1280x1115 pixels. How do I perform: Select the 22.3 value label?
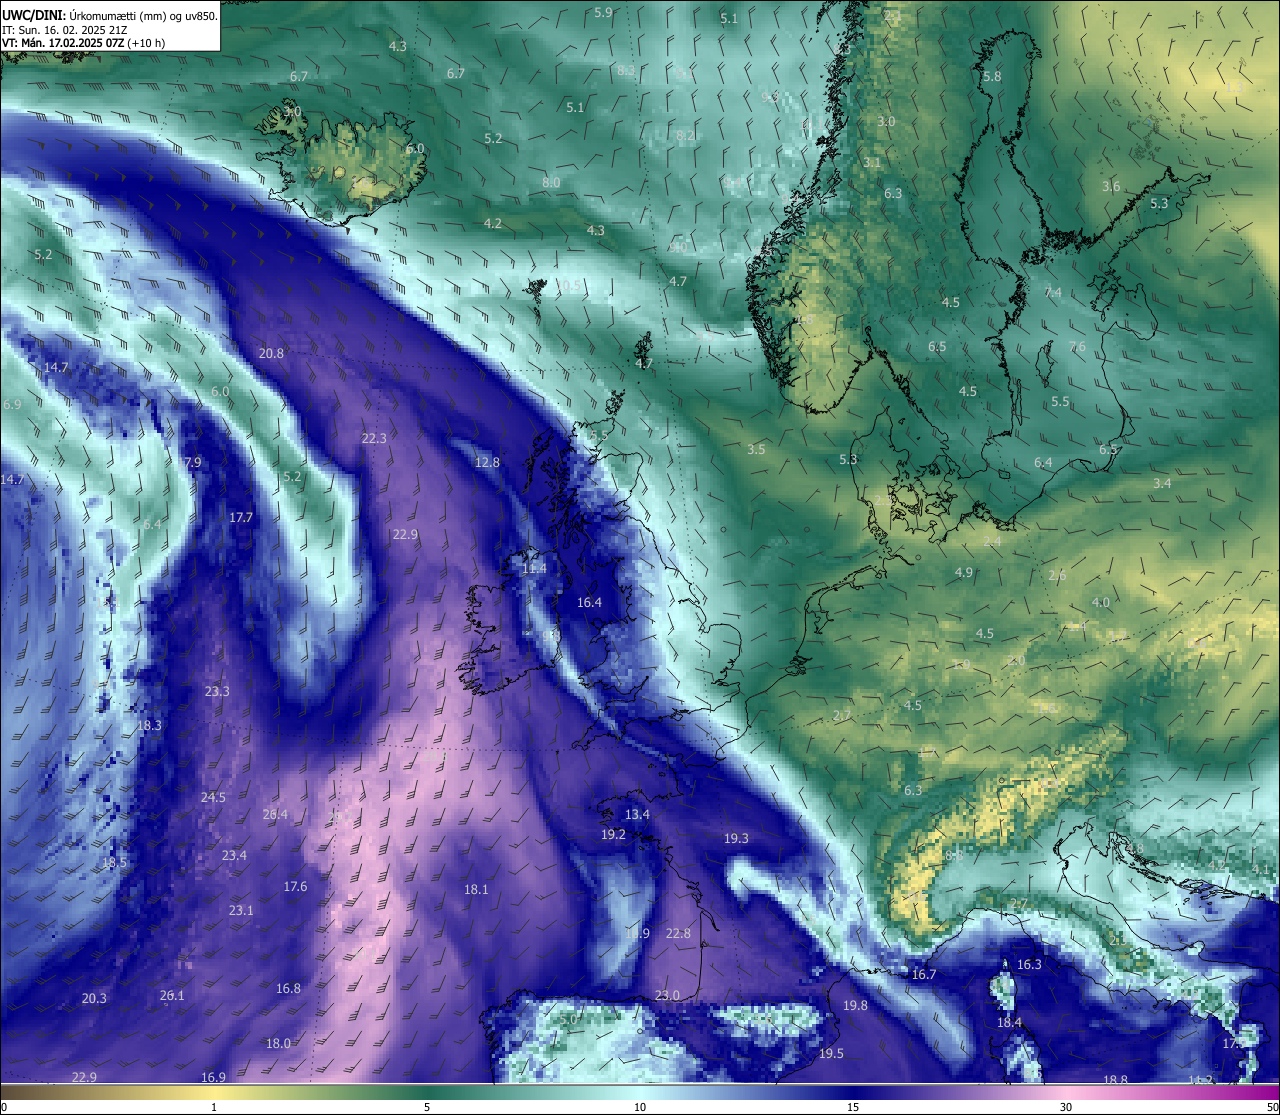tap(374, 439)
